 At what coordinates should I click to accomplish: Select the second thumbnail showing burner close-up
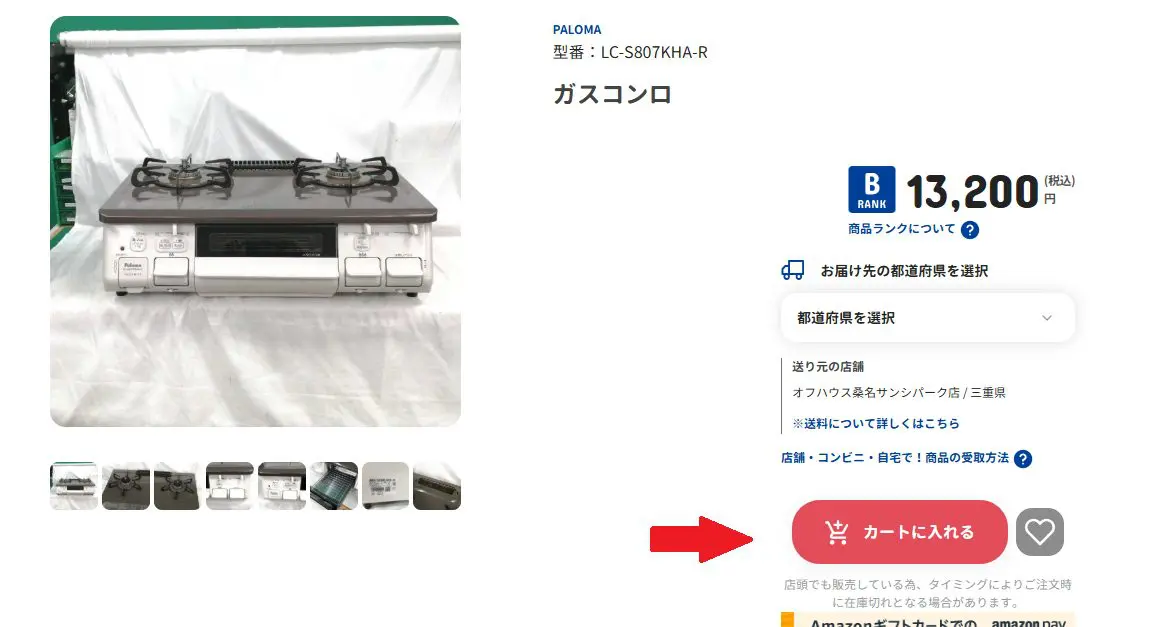point(125,486)
